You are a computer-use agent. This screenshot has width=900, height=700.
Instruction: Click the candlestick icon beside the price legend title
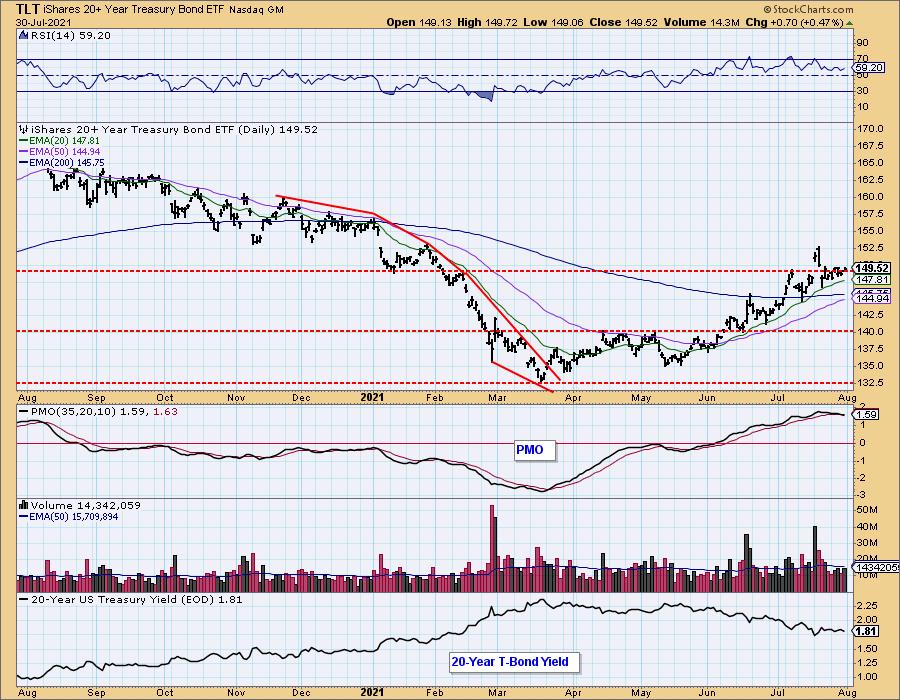[24, 130]
